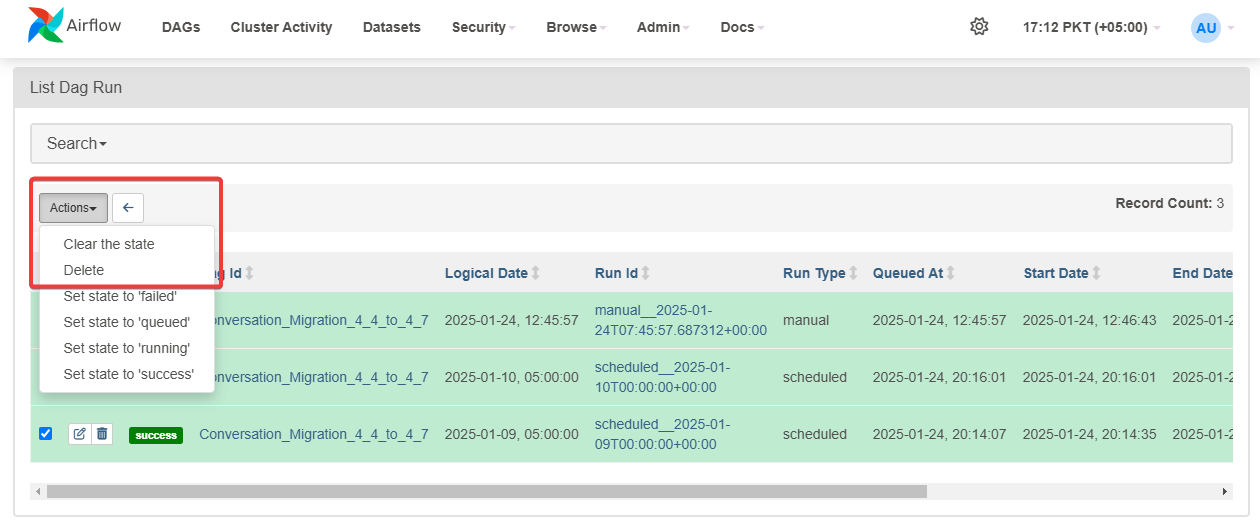
Task: Click the Airflow pinwheel logo
Action: coord(45,26)
